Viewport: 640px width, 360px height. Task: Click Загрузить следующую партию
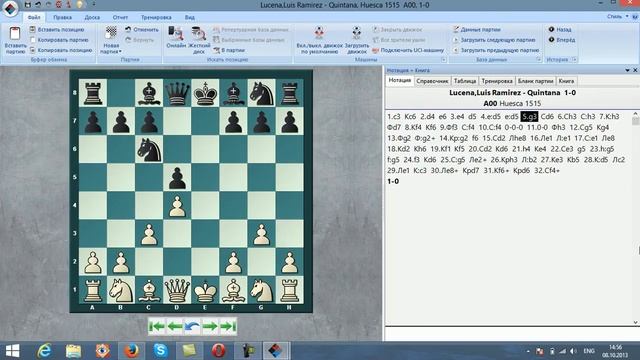(494, 40)
